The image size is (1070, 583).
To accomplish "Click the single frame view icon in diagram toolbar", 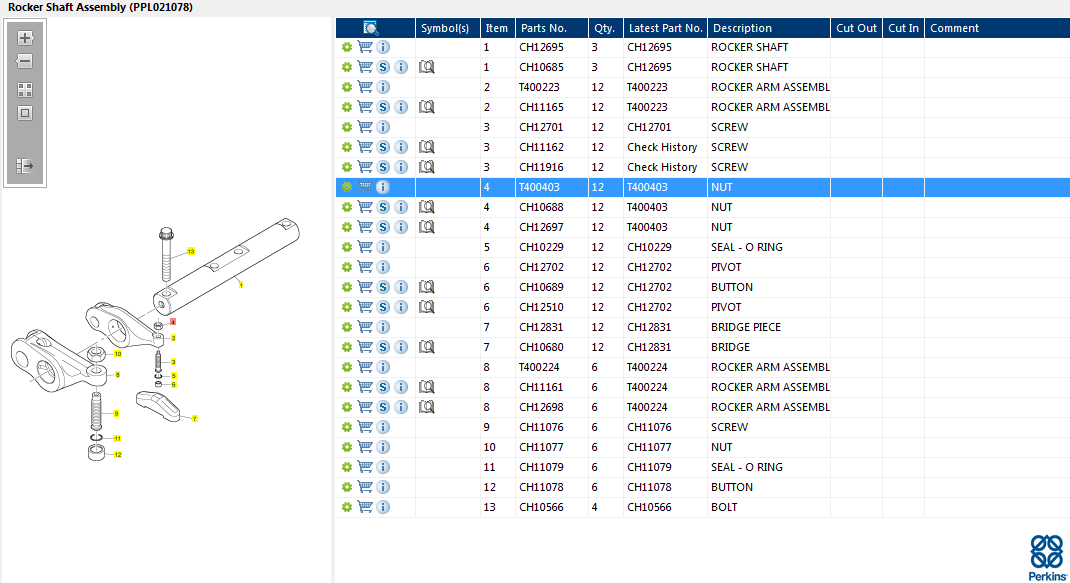I will point(25,113).
